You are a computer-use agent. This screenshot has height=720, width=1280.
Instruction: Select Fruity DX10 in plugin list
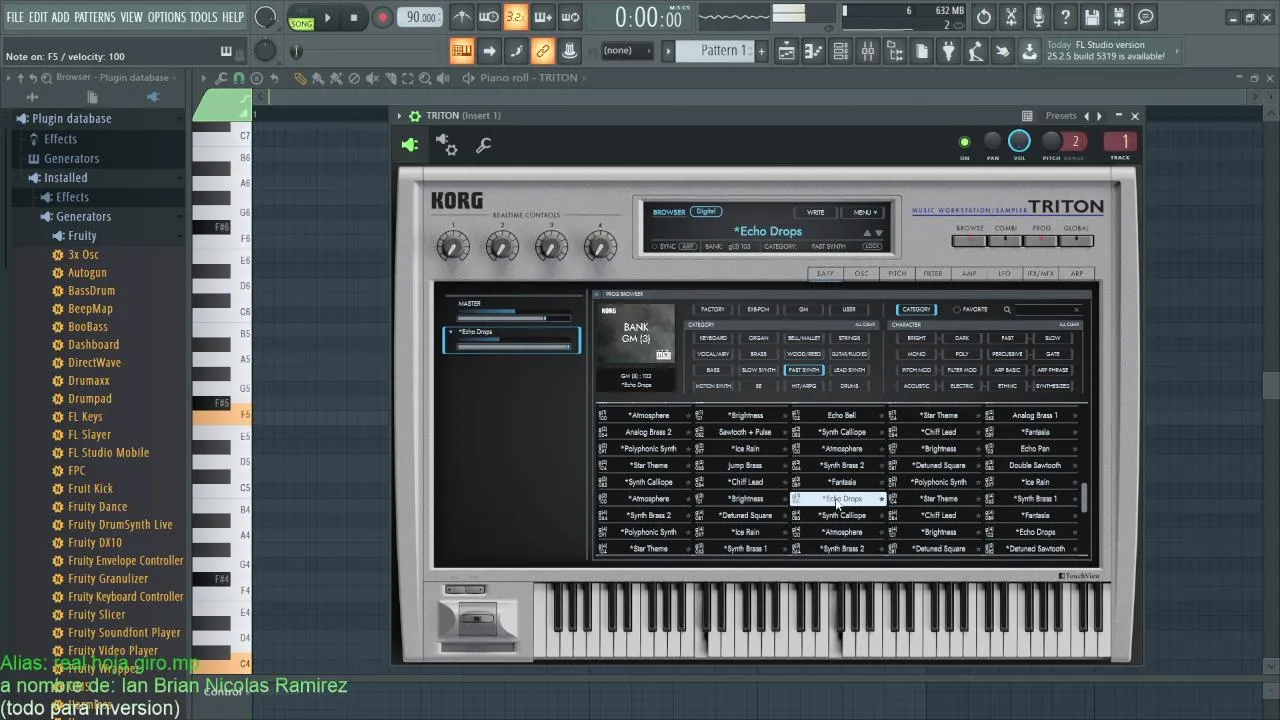pos(94,543)
